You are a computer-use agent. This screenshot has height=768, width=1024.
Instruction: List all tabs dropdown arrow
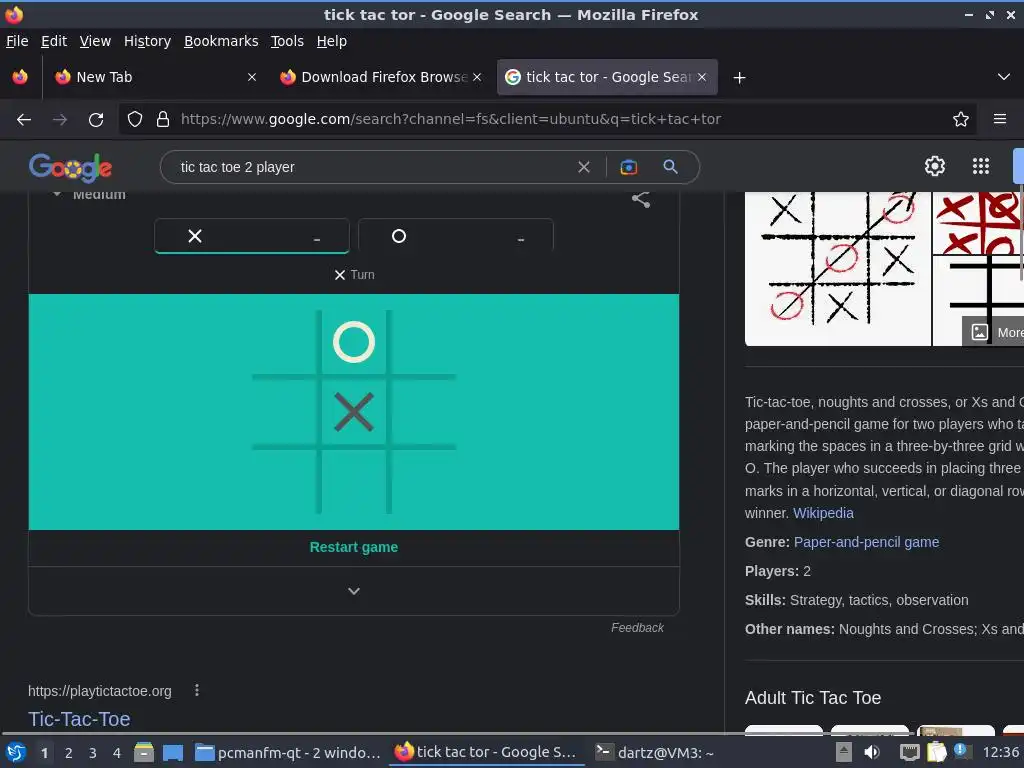click(1004, 77)
